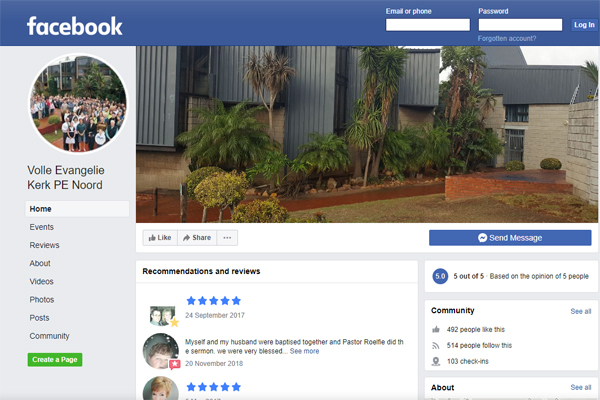Open Reviews from the sidebar menu
Screen dimensions: 600x400
pos(45,245)
